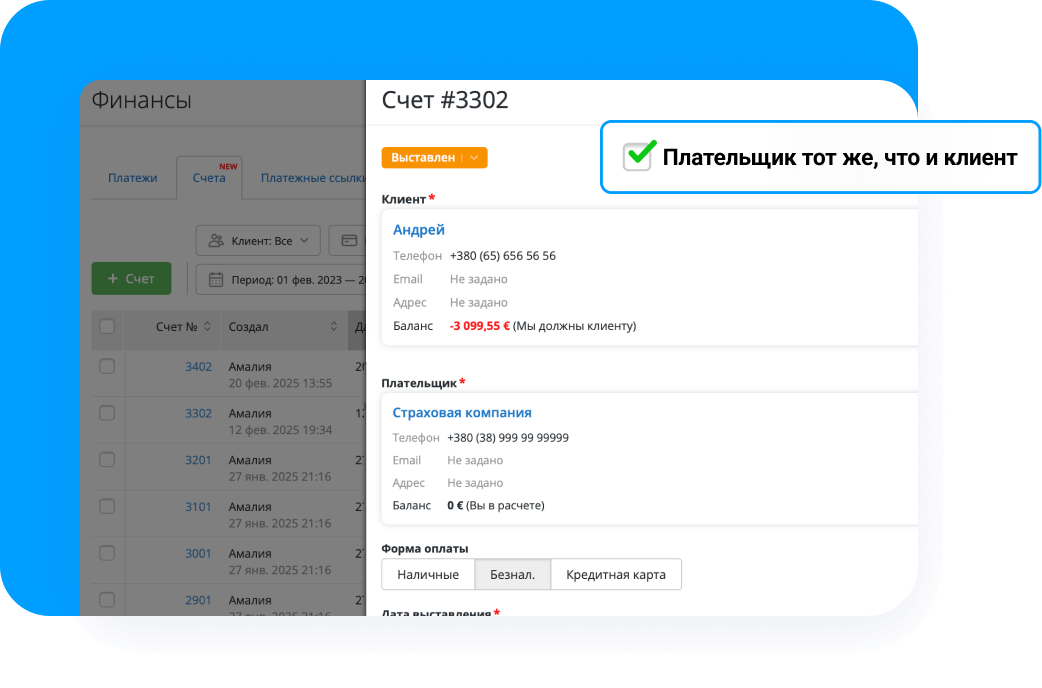
Task: Toggle 'Плательщик тот же, что и клиент' checkbox
Action: (x=637, y=157)
